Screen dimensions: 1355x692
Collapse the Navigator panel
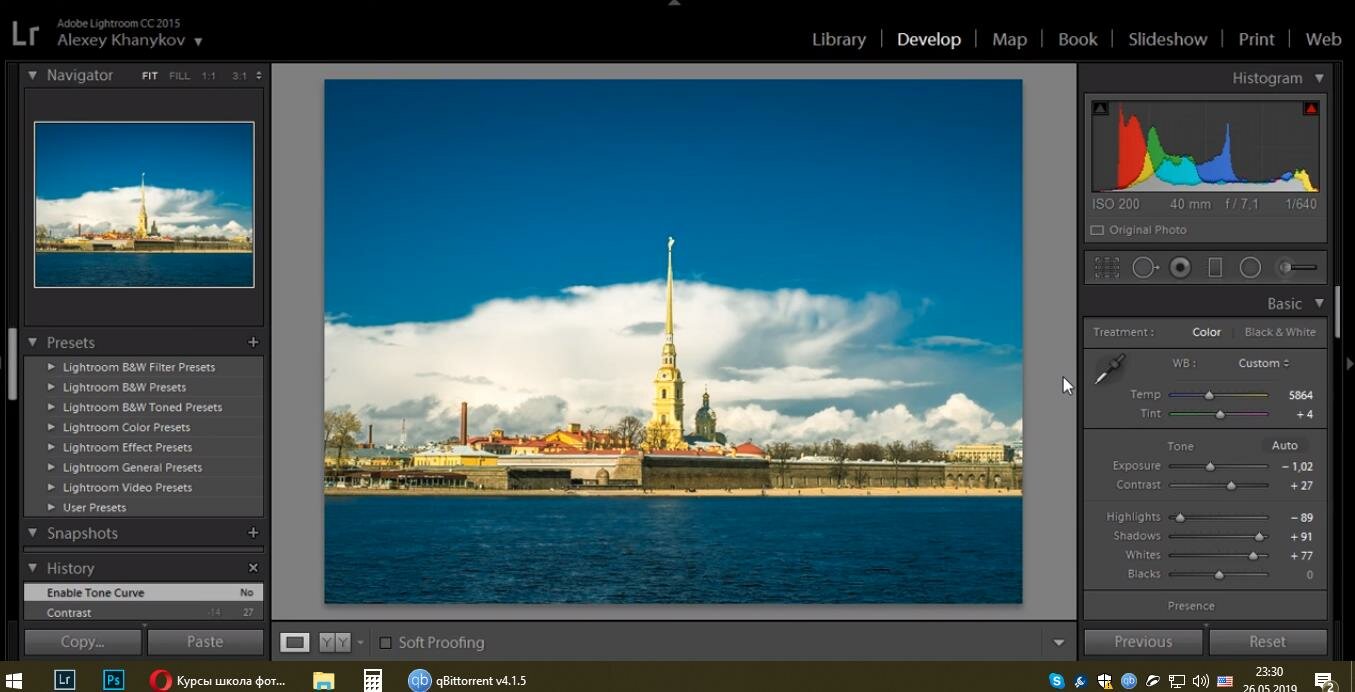tap(32, 75)
